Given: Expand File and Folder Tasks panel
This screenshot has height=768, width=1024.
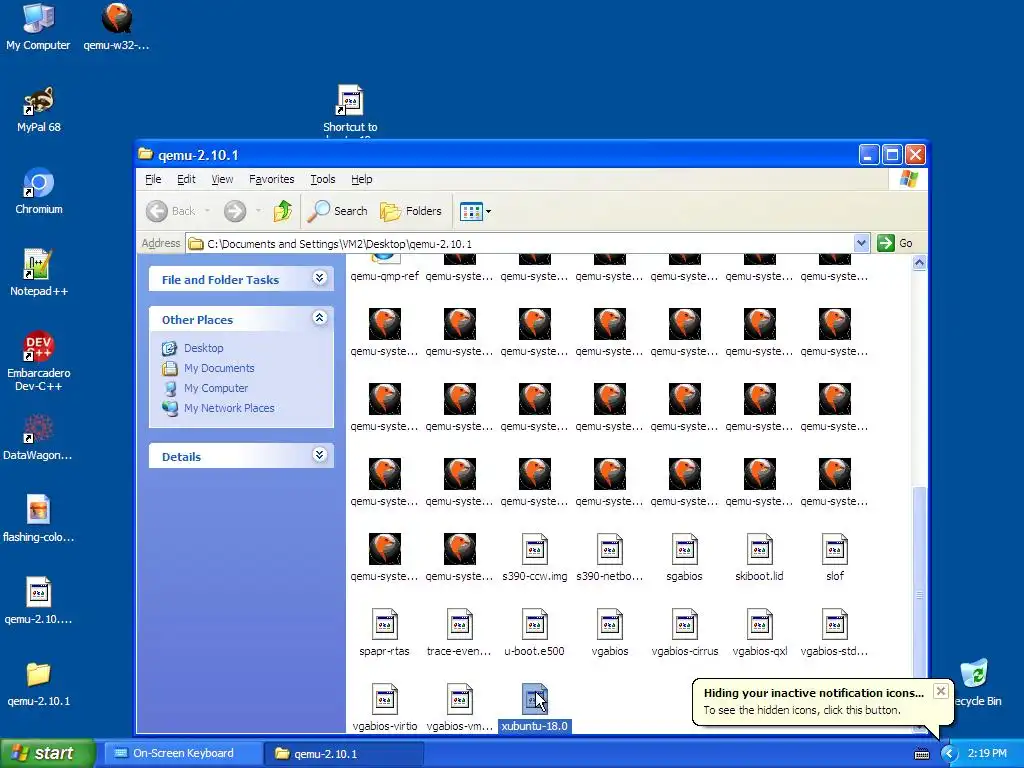Looking at the screenshot, I should point(319,278).
